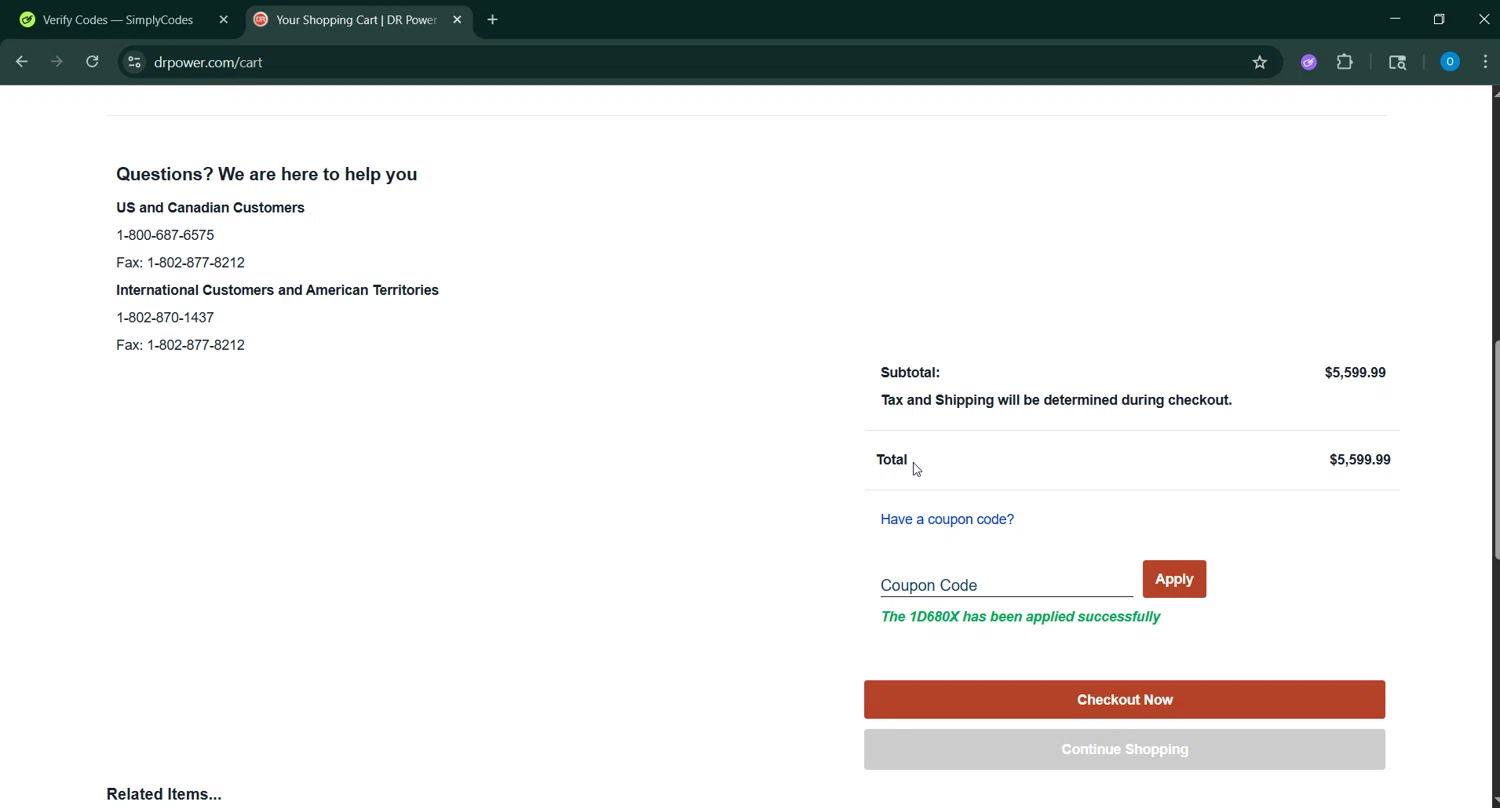Open a new browser tab
The image size is (1500, 808).
pos(492,20)
